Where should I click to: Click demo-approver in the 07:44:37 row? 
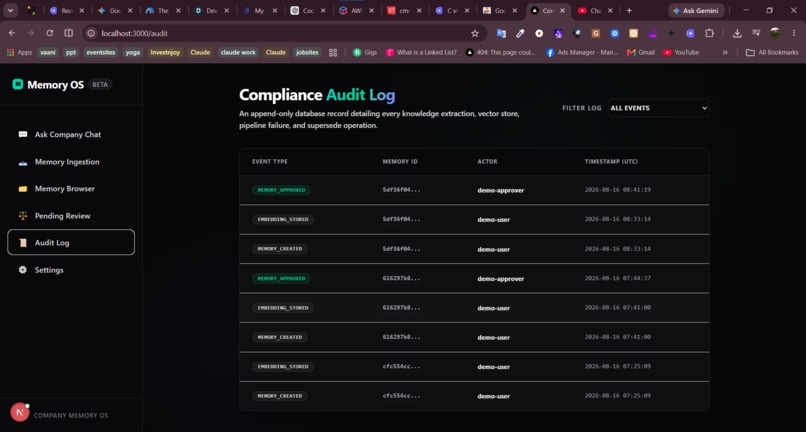click(x=501, y=279)
